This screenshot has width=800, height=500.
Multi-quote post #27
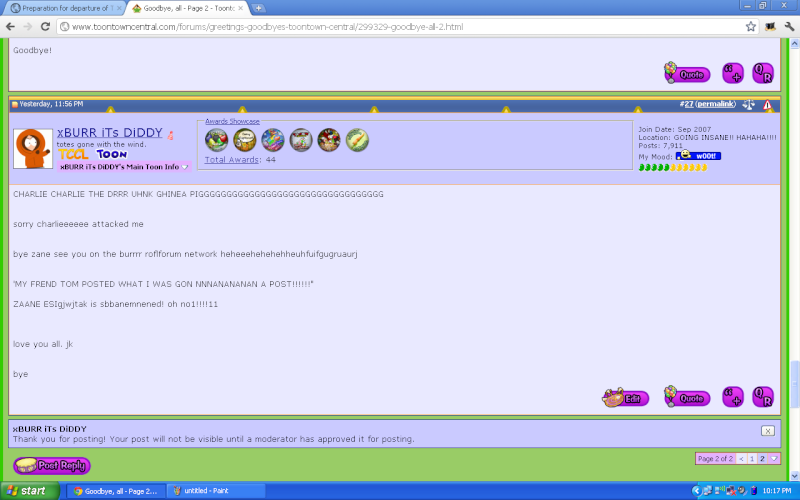coord(733,397)
